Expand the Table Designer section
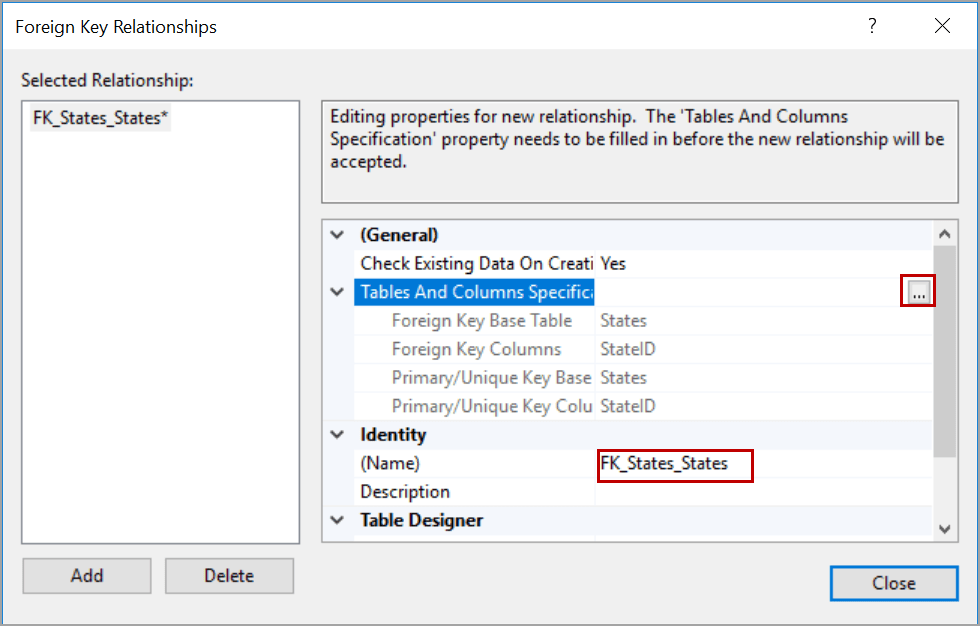 coord(337,520)
